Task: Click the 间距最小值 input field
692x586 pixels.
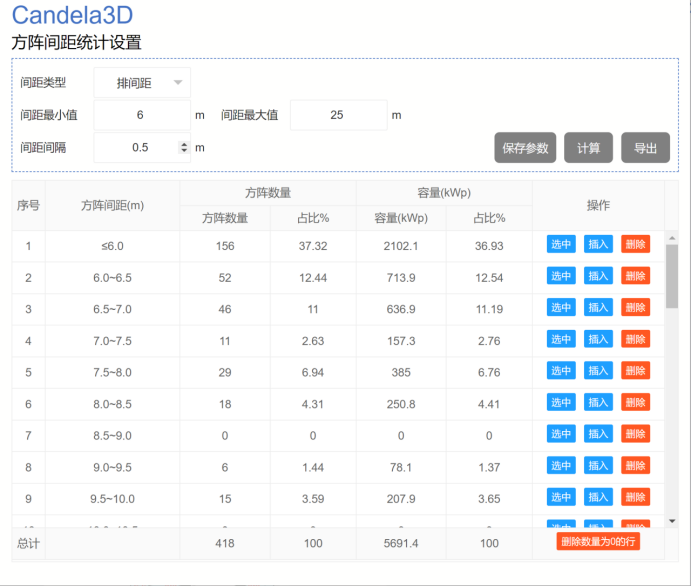Action: [x=142, y=115]
